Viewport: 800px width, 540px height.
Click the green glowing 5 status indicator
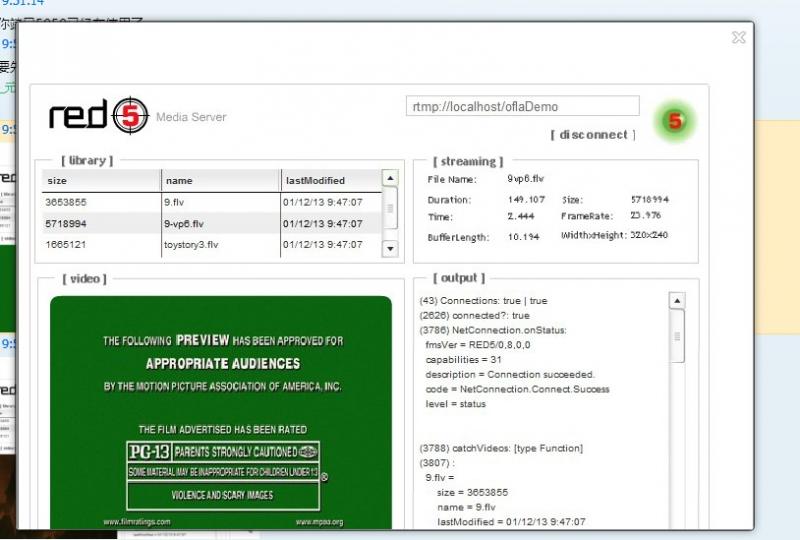pyautogui.click(x=674, y=121)
